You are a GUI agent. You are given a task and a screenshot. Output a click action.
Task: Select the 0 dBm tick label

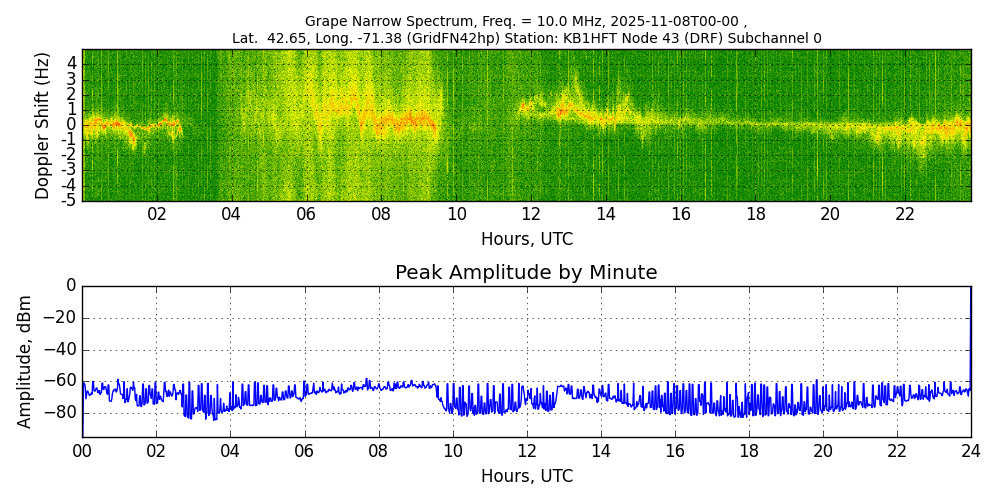[x=70, y=286]
